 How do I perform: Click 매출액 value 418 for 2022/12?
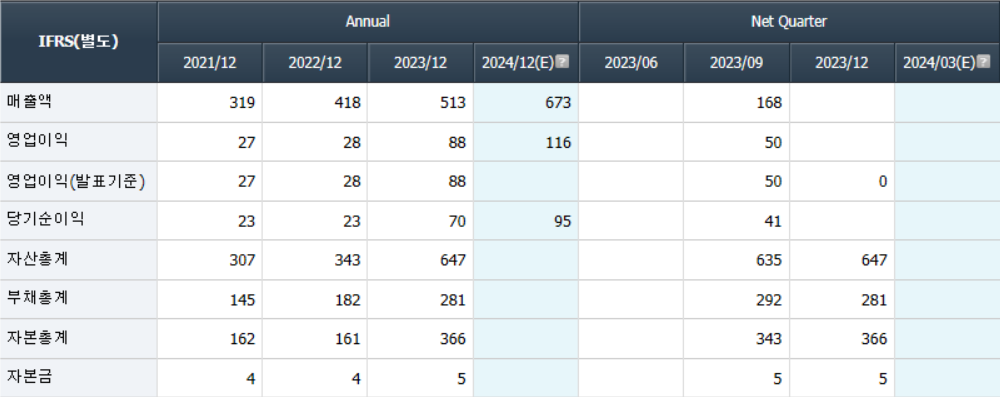click(348, 103)
